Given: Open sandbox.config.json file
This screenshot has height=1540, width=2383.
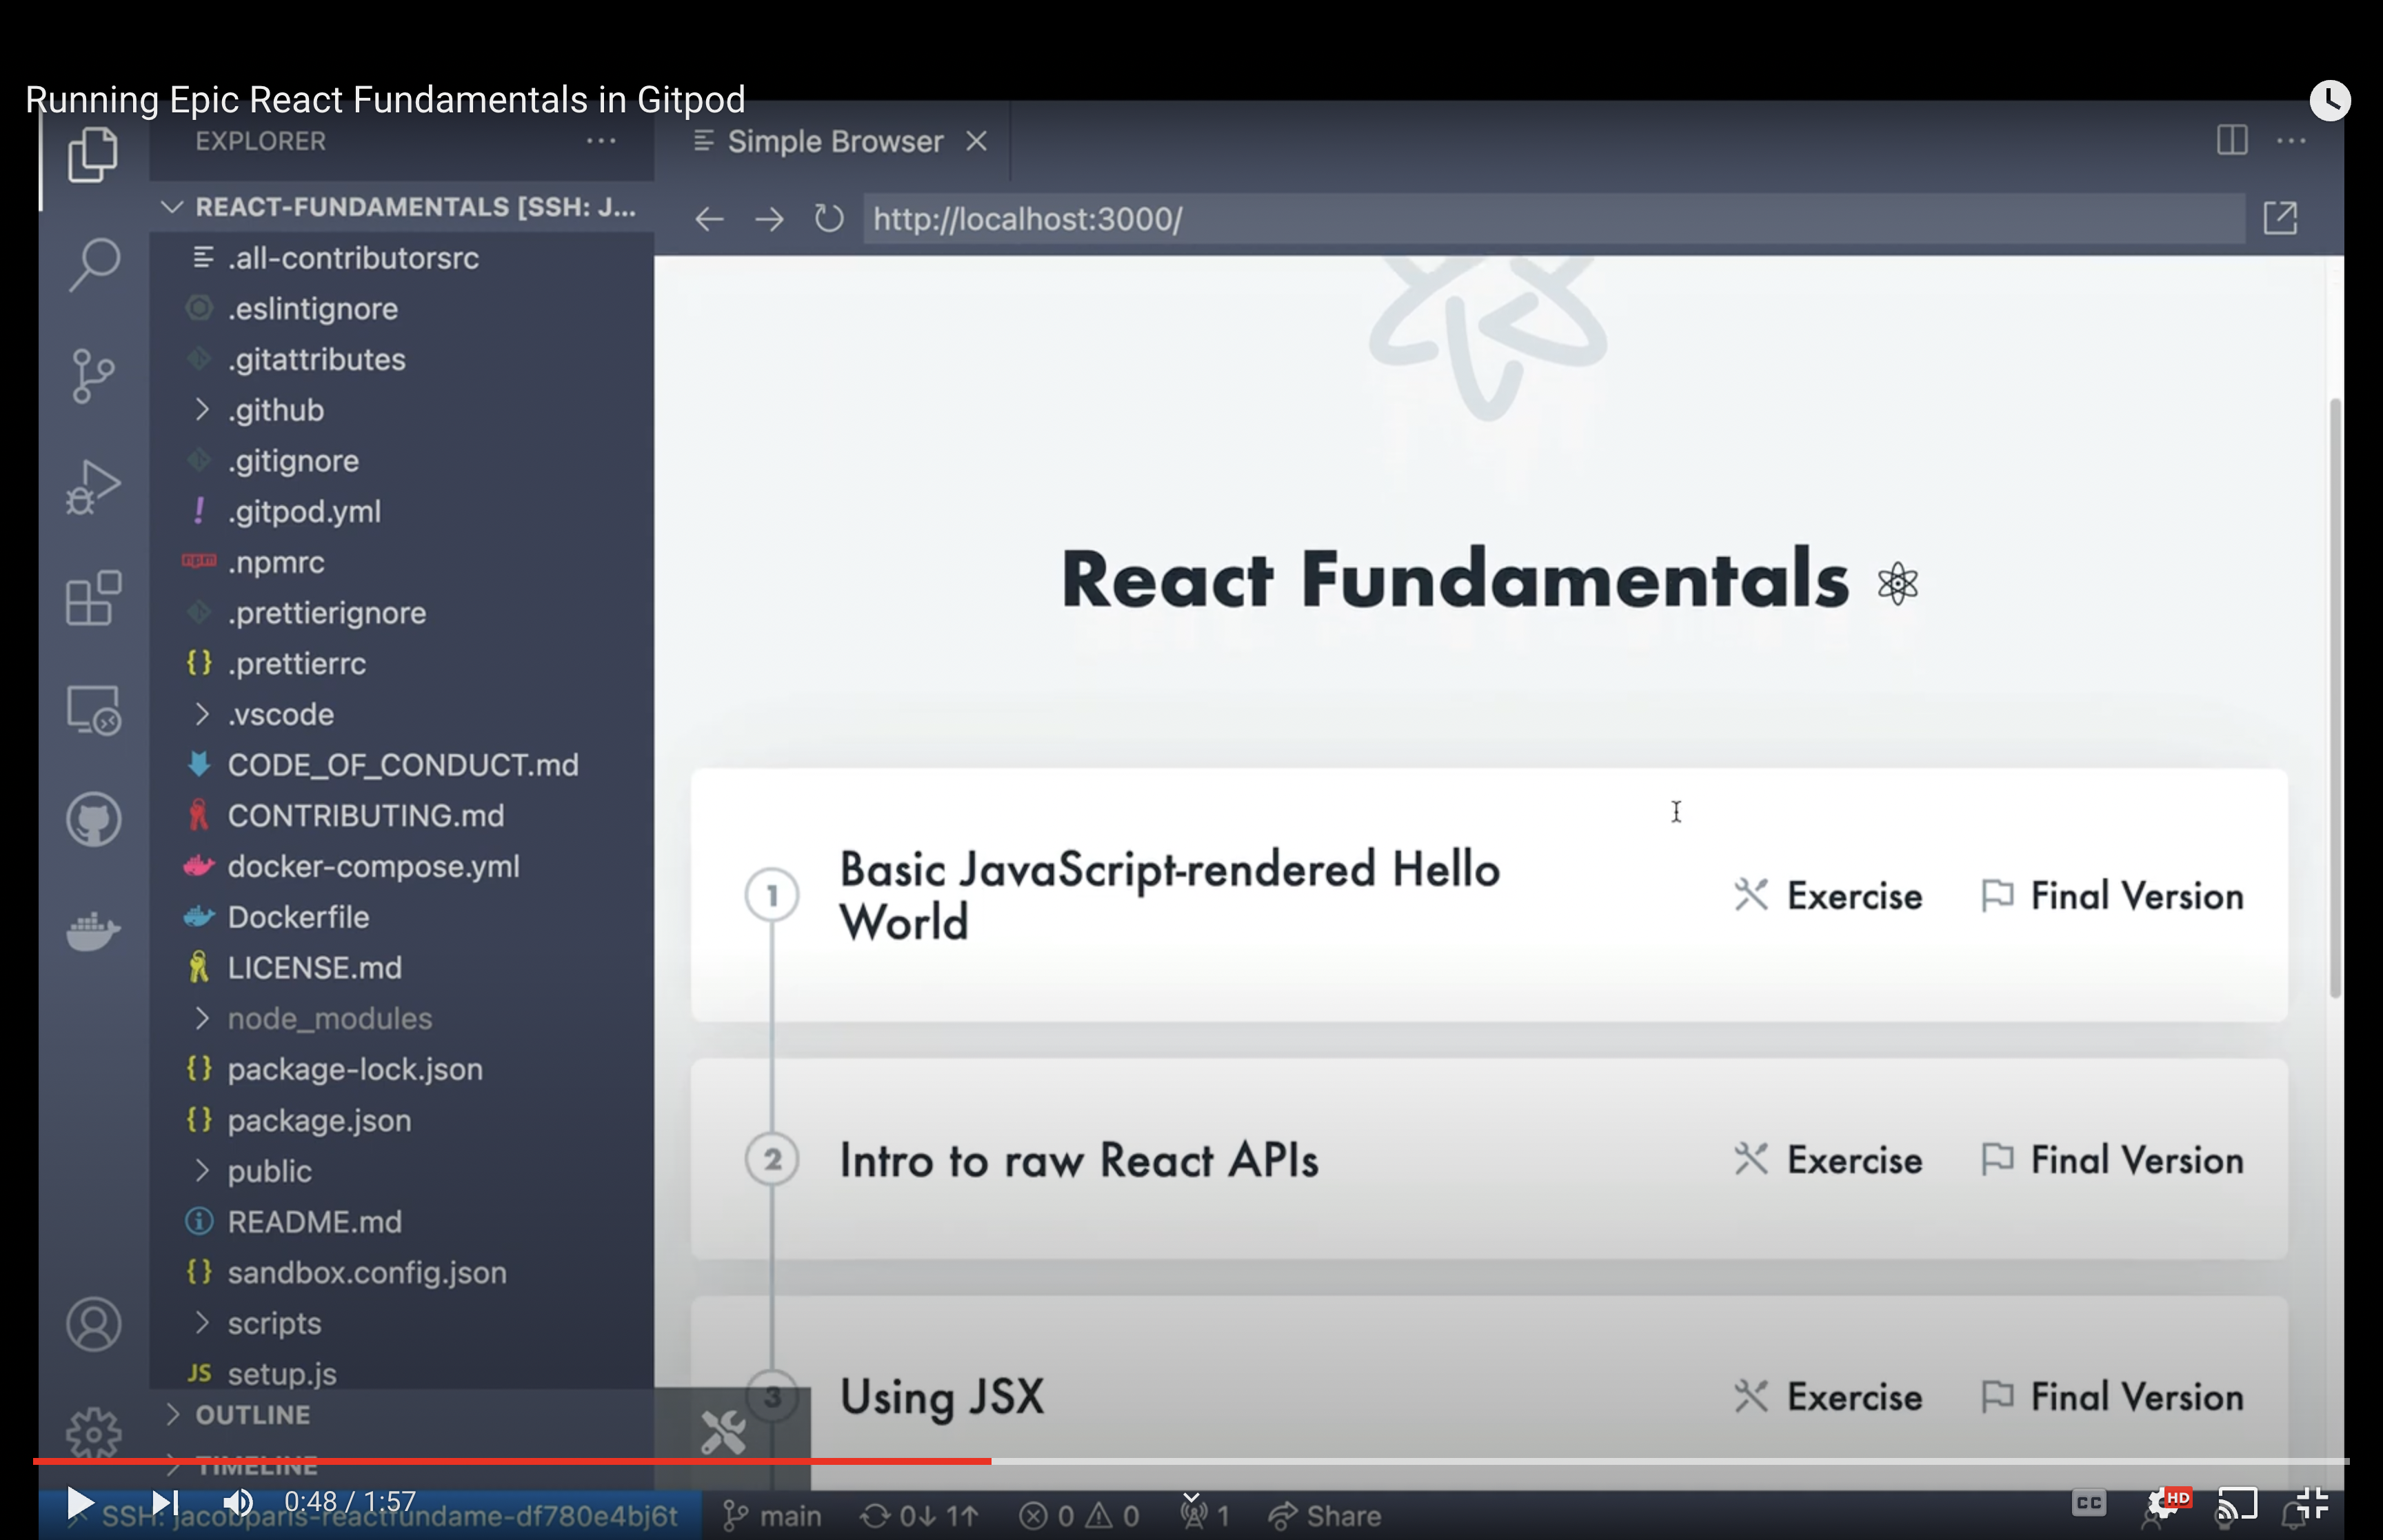Looking at the screenshot, I should [x=401, y=1272].
